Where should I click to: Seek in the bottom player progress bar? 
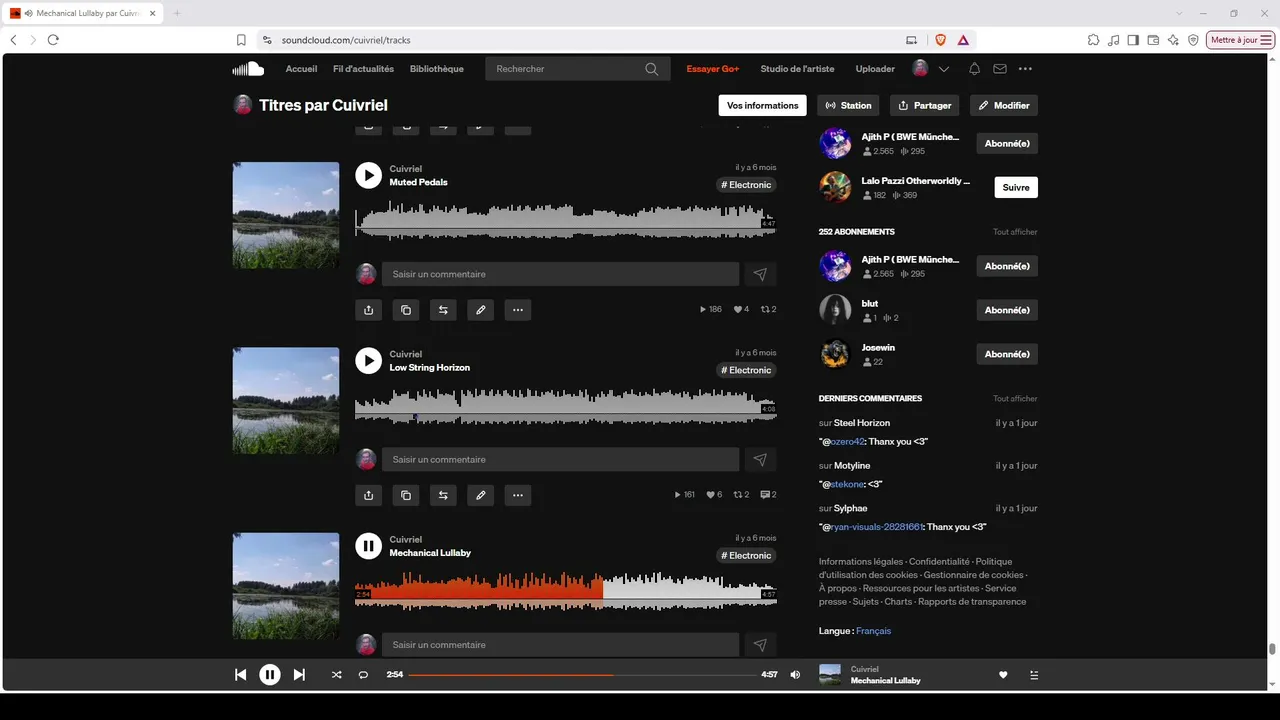tap(582, 675)
